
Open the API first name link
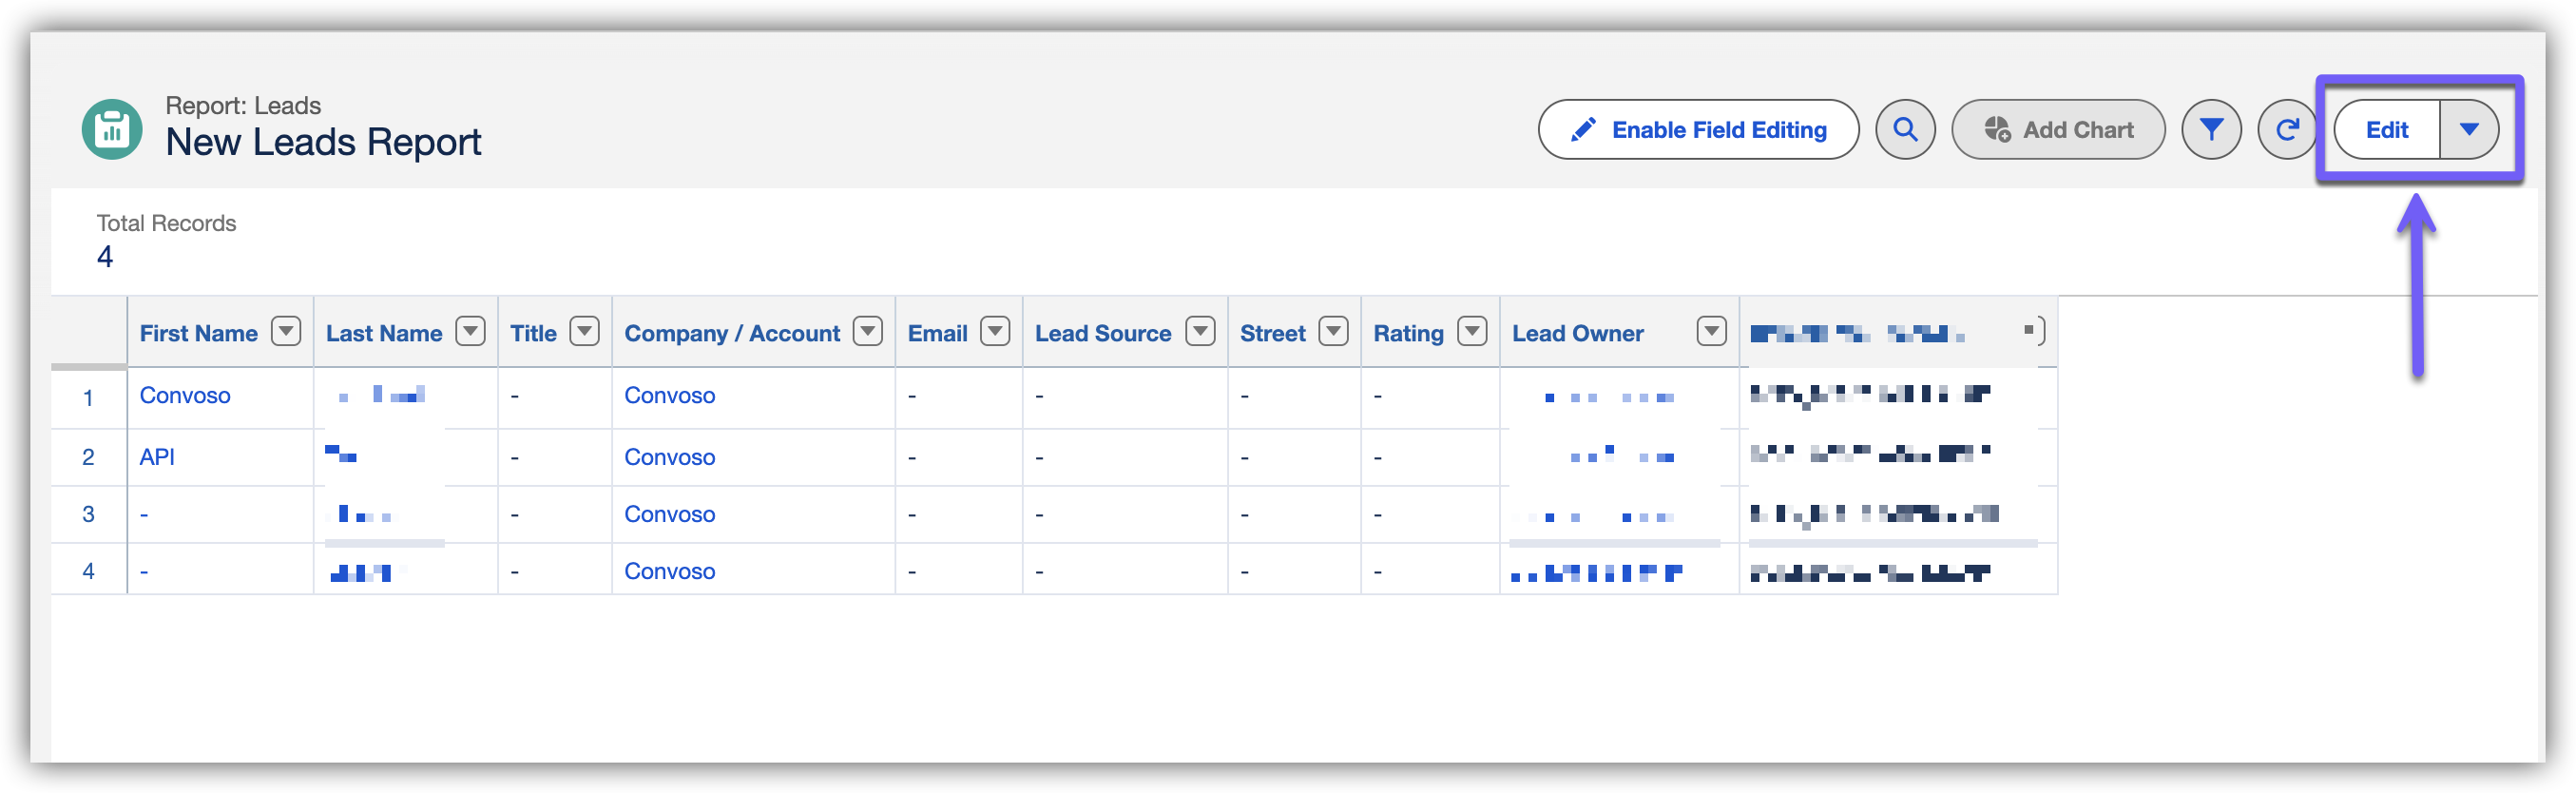point(157,458)
